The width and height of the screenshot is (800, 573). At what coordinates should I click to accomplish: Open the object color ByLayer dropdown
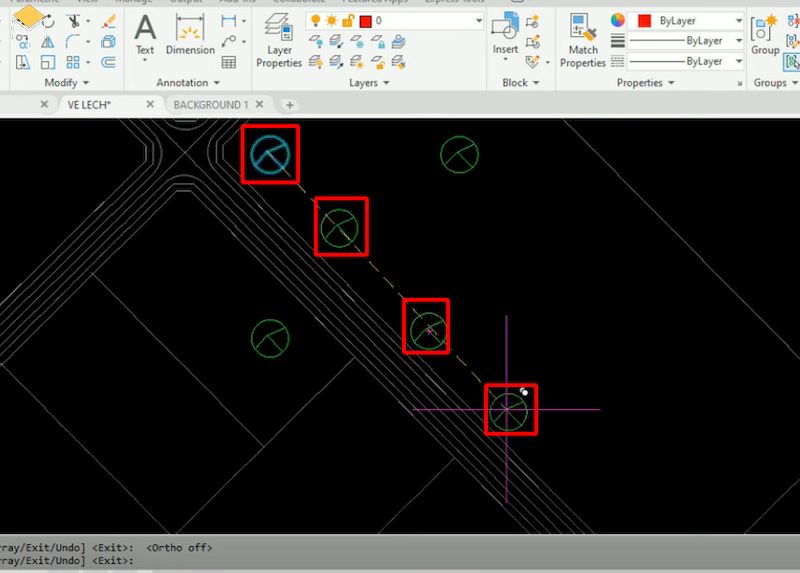pos(738,21)
